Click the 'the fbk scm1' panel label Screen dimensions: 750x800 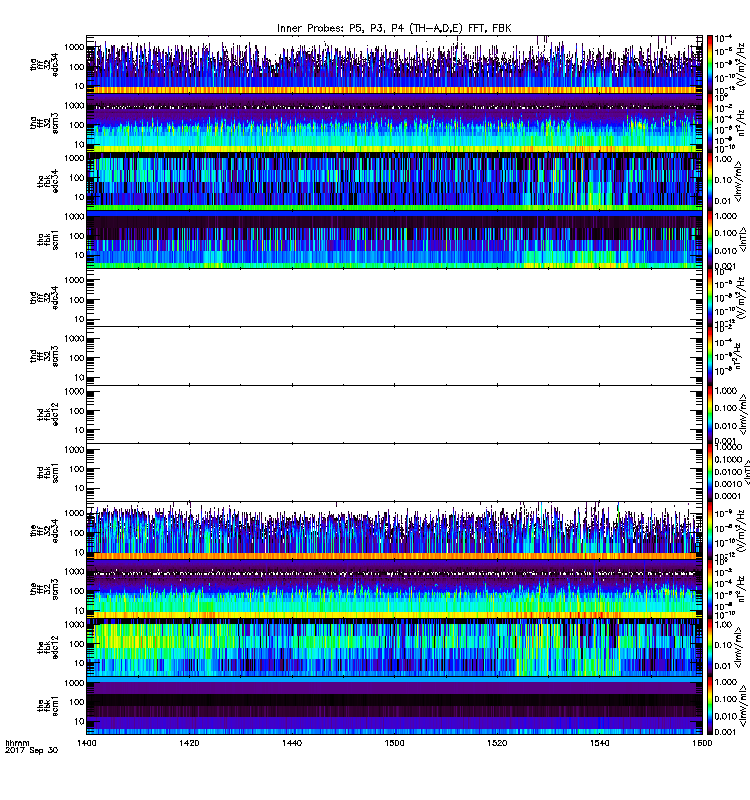point(48,706)
